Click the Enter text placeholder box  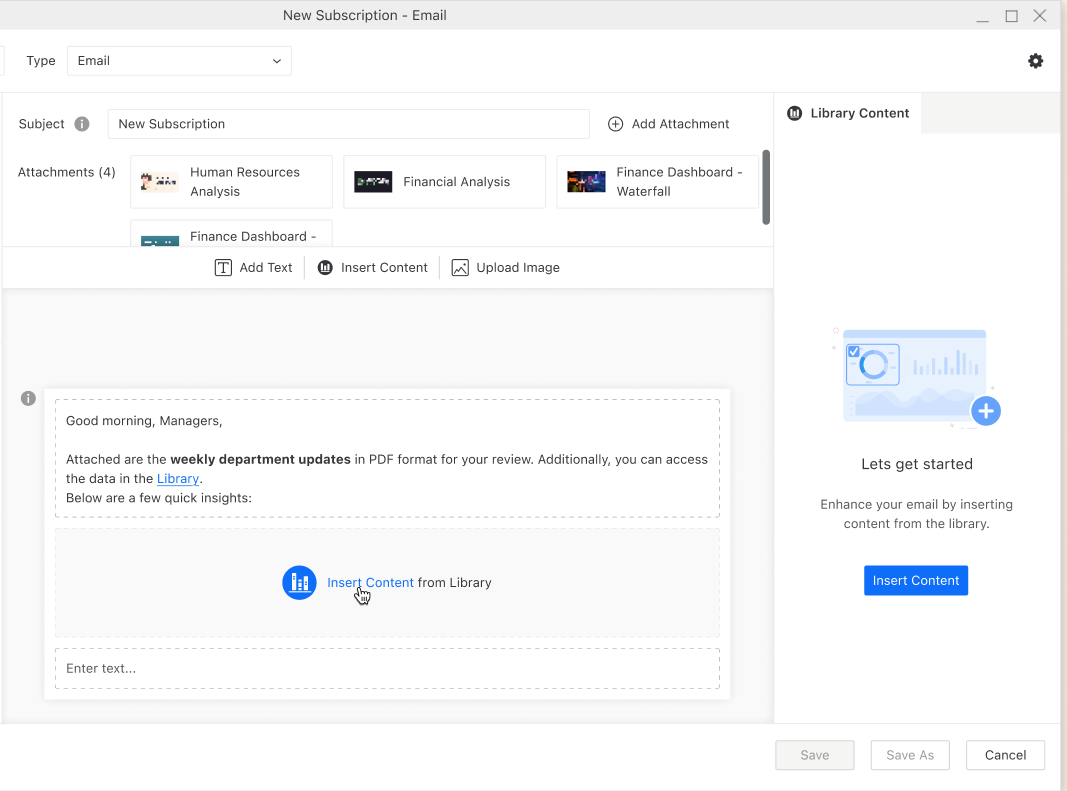pos(387,668)
